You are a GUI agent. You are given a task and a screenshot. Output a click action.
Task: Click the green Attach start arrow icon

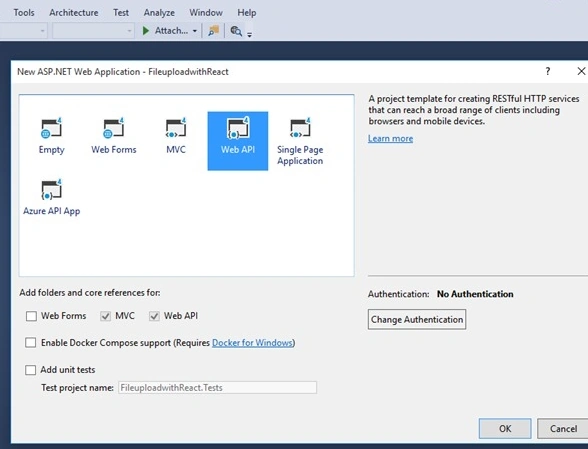click(x=146, y=30)
